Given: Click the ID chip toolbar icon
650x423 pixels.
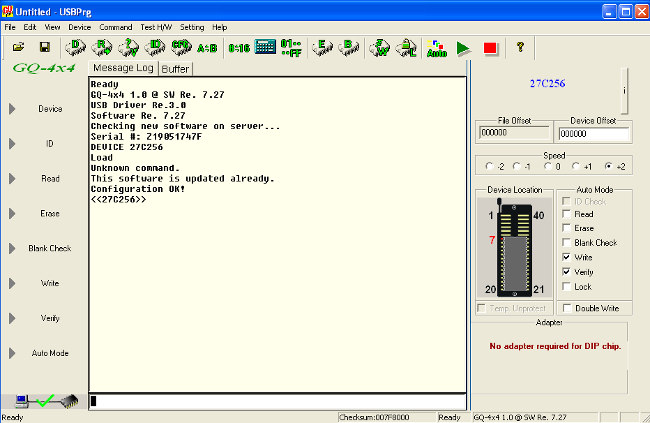Looking at the screenshot, I should click(x=155, y=48).
